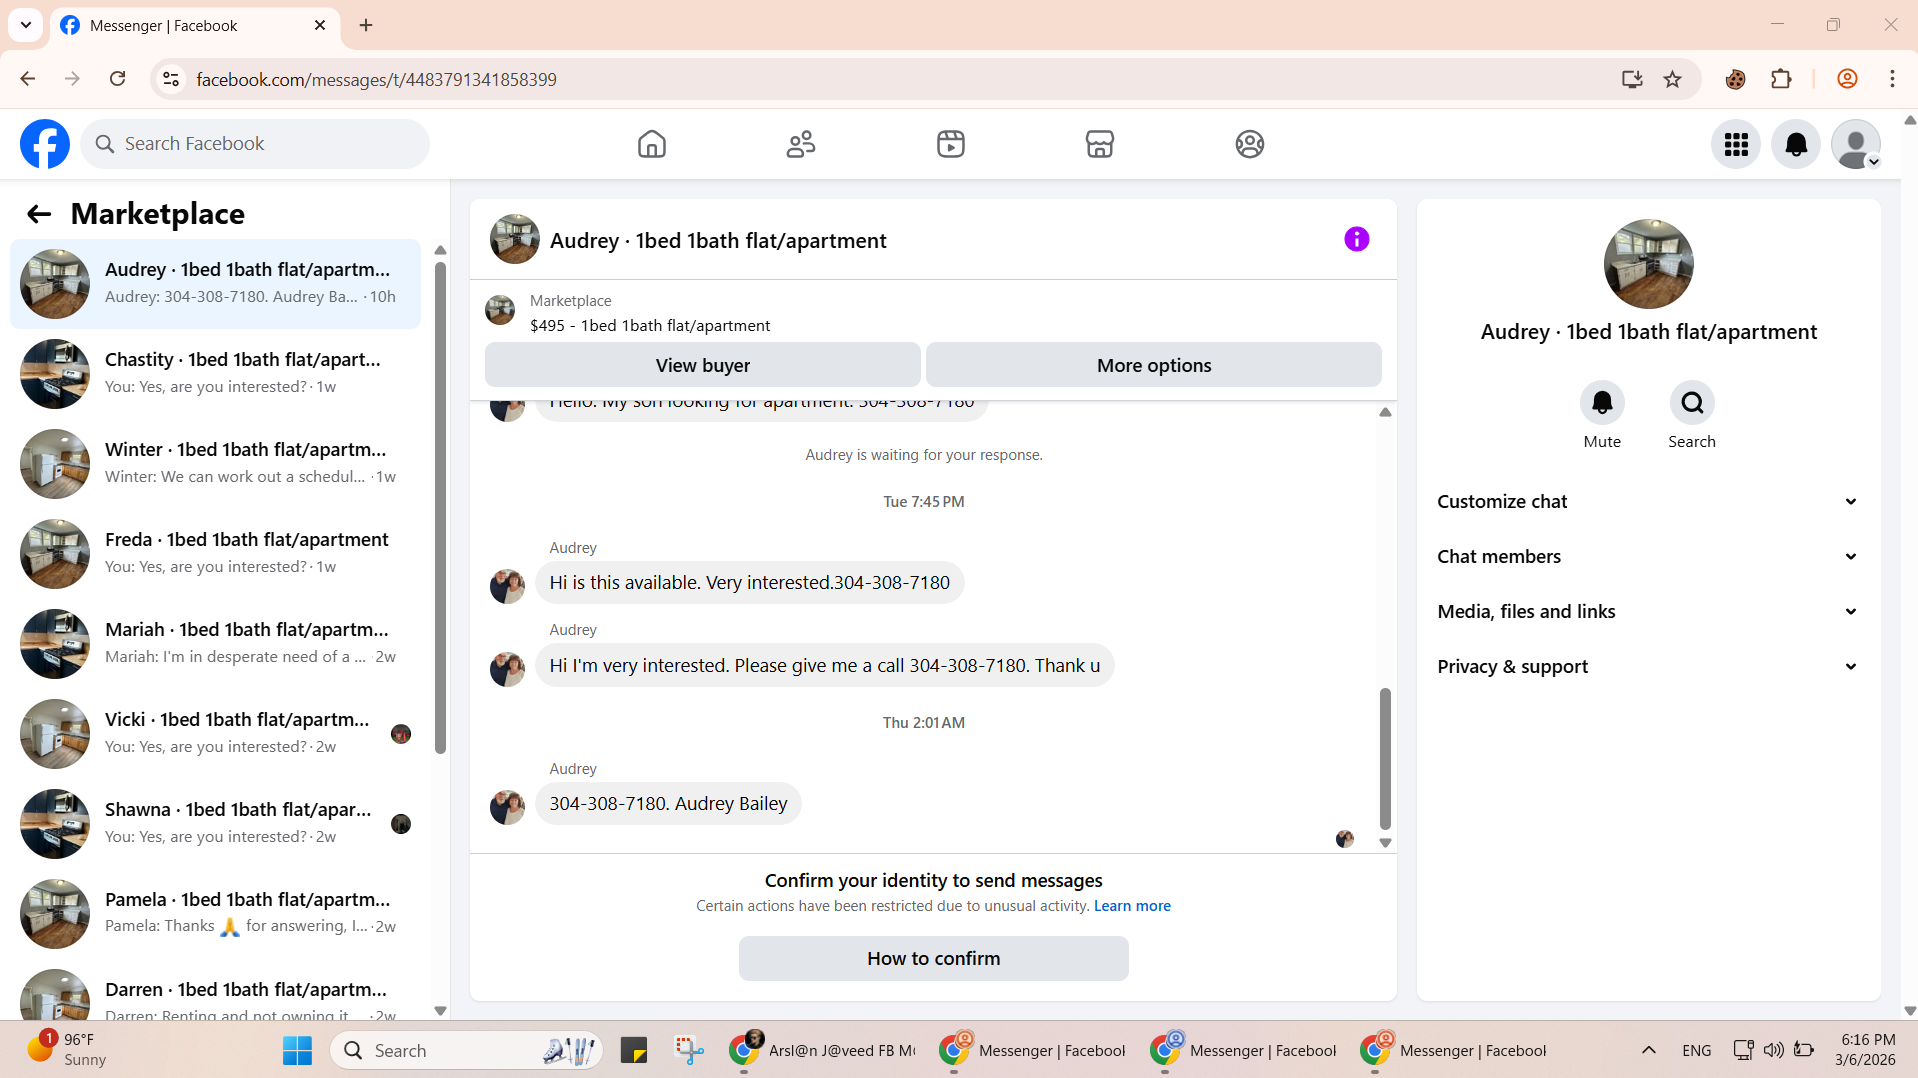
Task: Open Freda conversation in chat list
Action: (215, 553)
